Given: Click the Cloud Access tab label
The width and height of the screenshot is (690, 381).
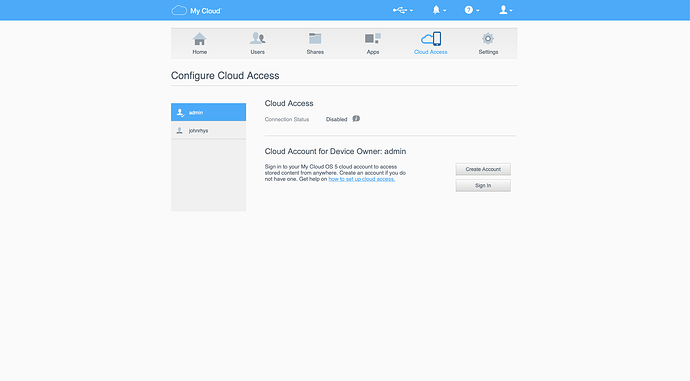Looking at the screenshot, I should pos(430,52).
